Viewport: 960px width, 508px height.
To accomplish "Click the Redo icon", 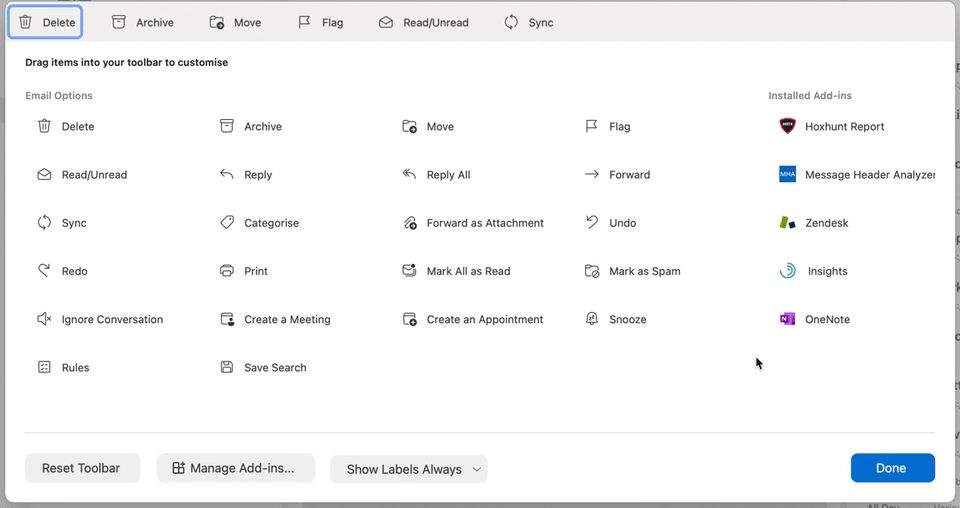I will click(44, 271).
